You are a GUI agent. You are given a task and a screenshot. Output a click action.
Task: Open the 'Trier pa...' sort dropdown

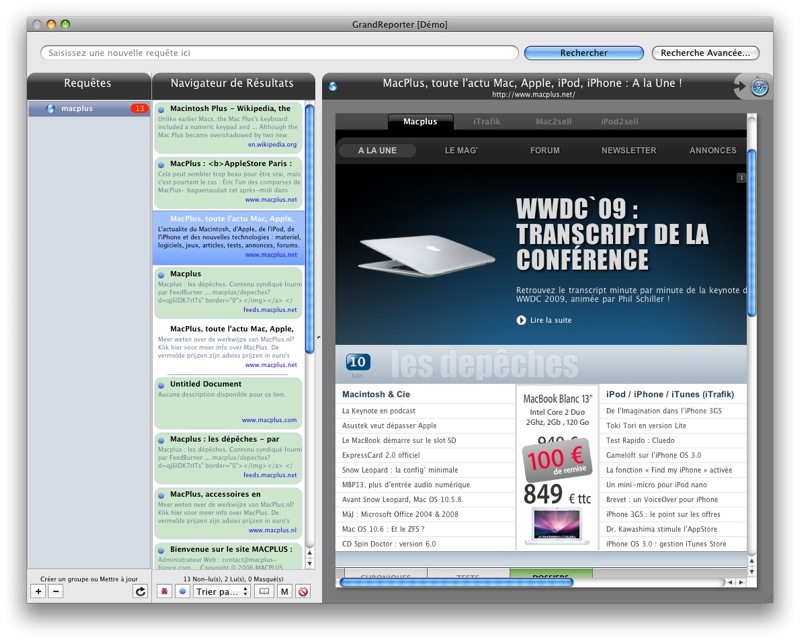coord(222,592)
